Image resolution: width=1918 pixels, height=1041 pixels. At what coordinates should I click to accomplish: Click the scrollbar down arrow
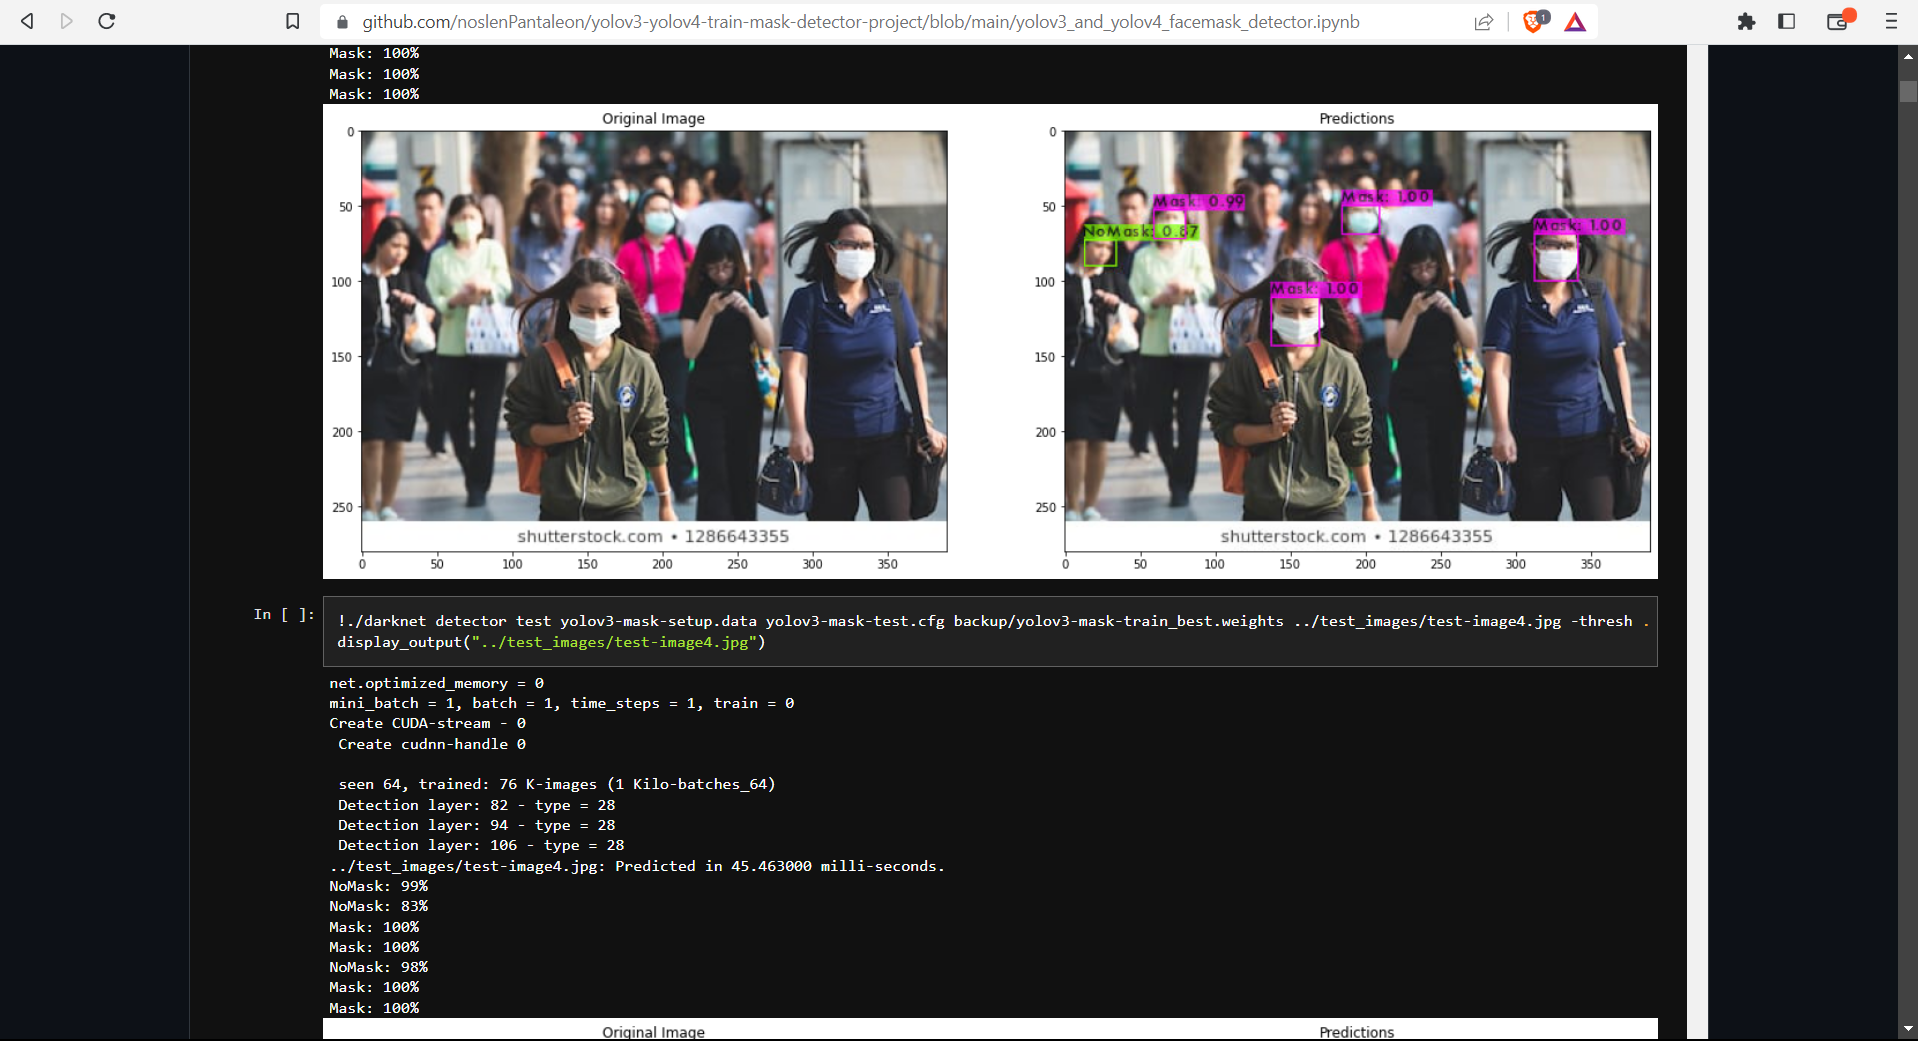[1908, 1029]
